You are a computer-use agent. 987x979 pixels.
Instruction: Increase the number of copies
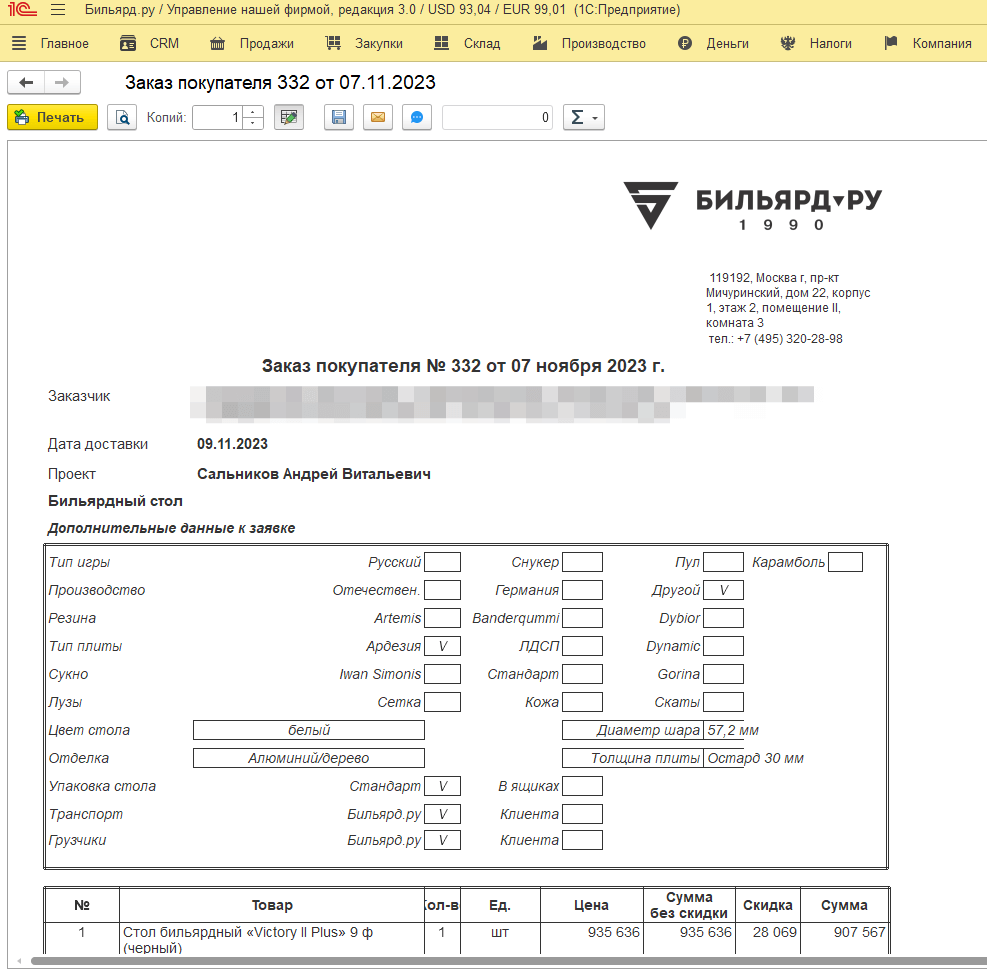[253, 112]
